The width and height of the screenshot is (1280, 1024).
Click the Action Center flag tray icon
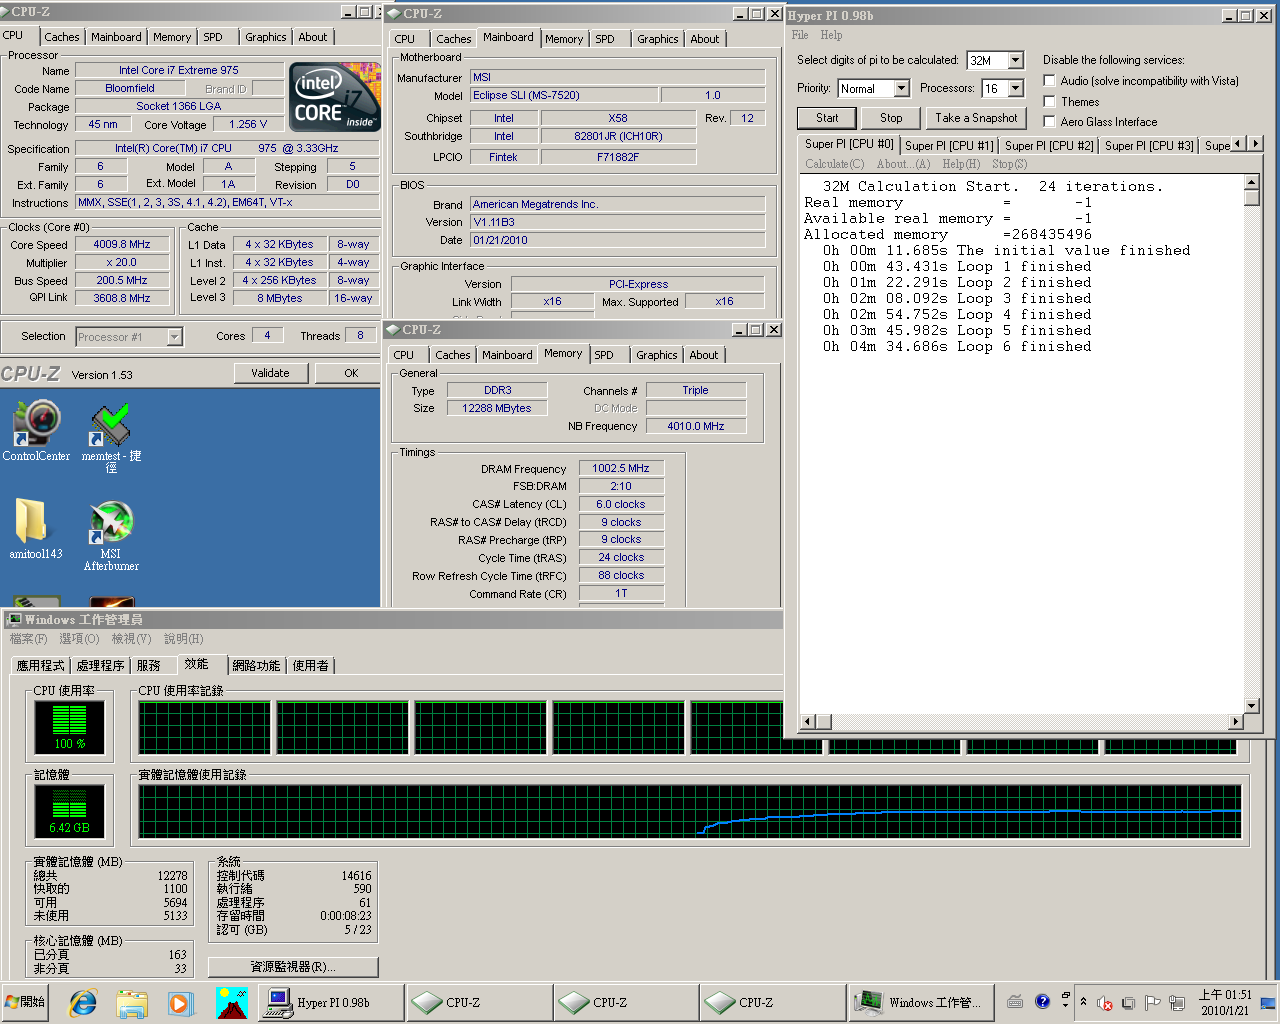click(x=1152, y=1003)
